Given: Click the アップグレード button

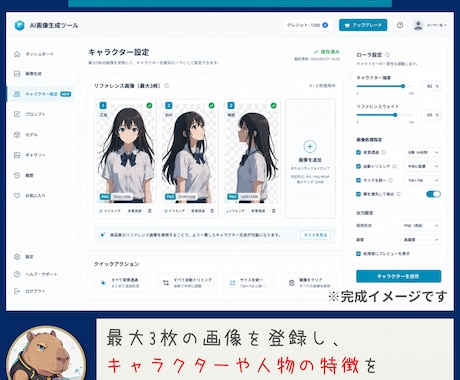Looking at the screenshot, I should pos(363,25).
